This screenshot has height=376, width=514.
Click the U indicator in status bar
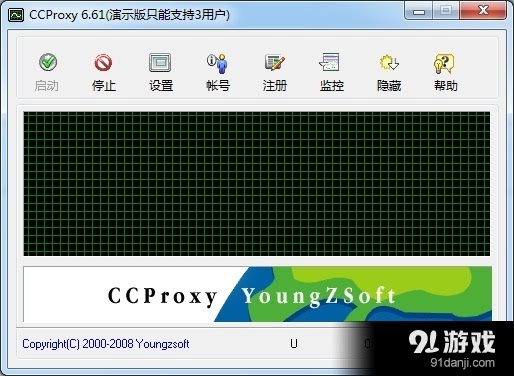coord(294,344)
